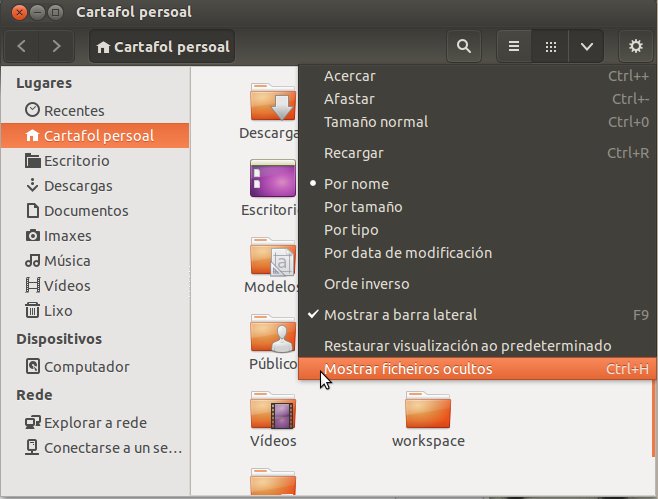The height and width of the screenshot is (499, 658).
Task: Open Documentos in sidebar
Action: 95,211
